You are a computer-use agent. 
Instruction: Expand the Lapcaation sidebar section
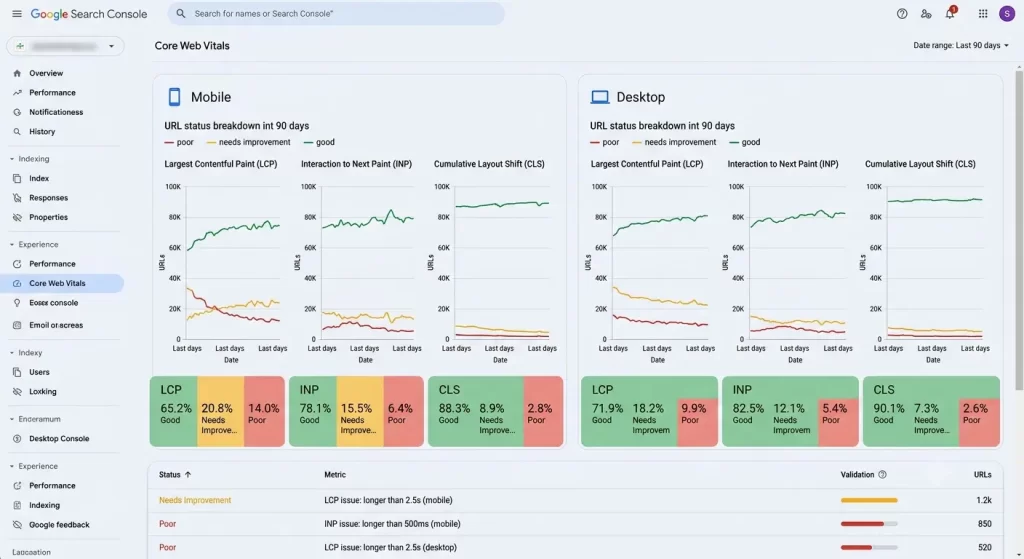tap(31, 552)
